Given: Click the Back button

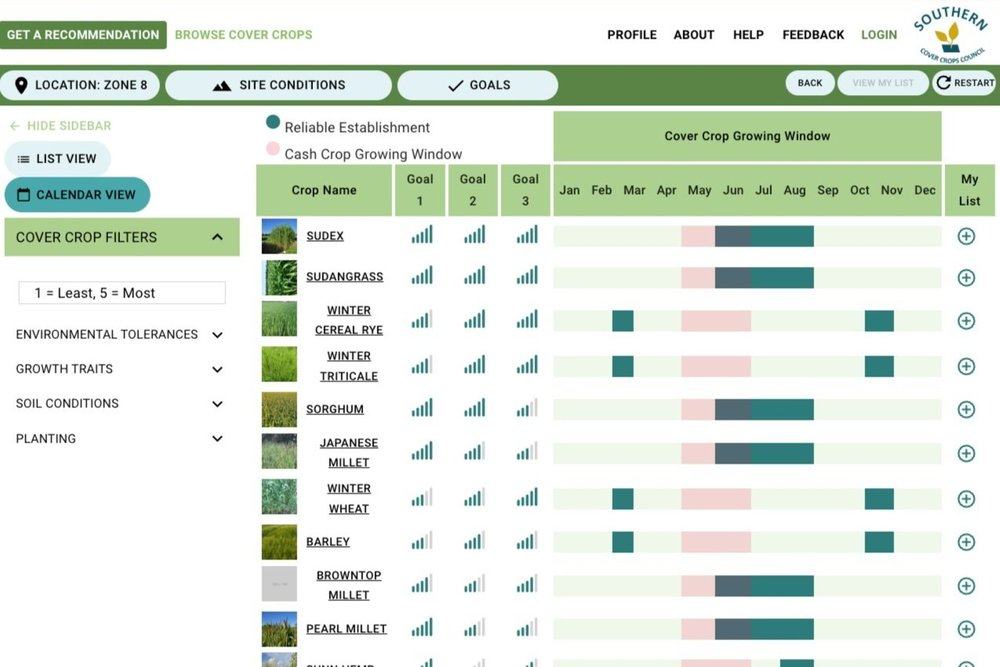Looking at the screenshot, I should [809, 82].
